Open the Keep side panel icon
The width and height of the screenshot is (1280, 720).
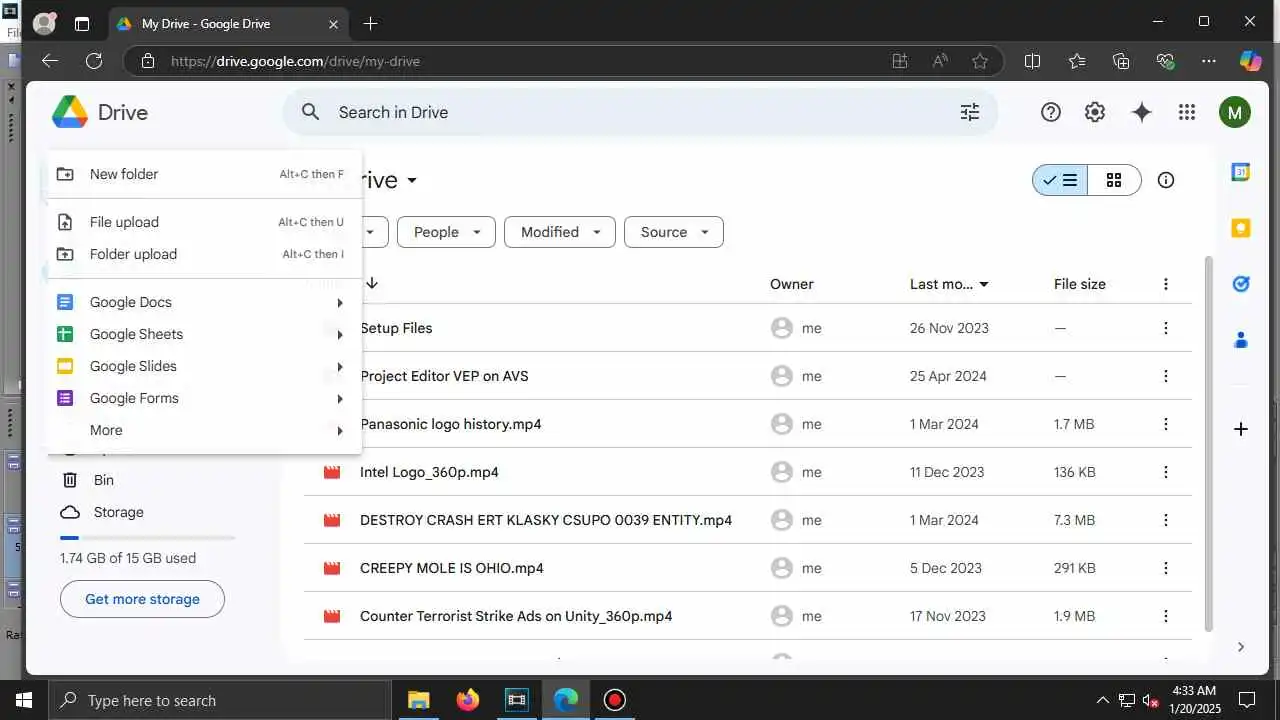click(1241, 228)
